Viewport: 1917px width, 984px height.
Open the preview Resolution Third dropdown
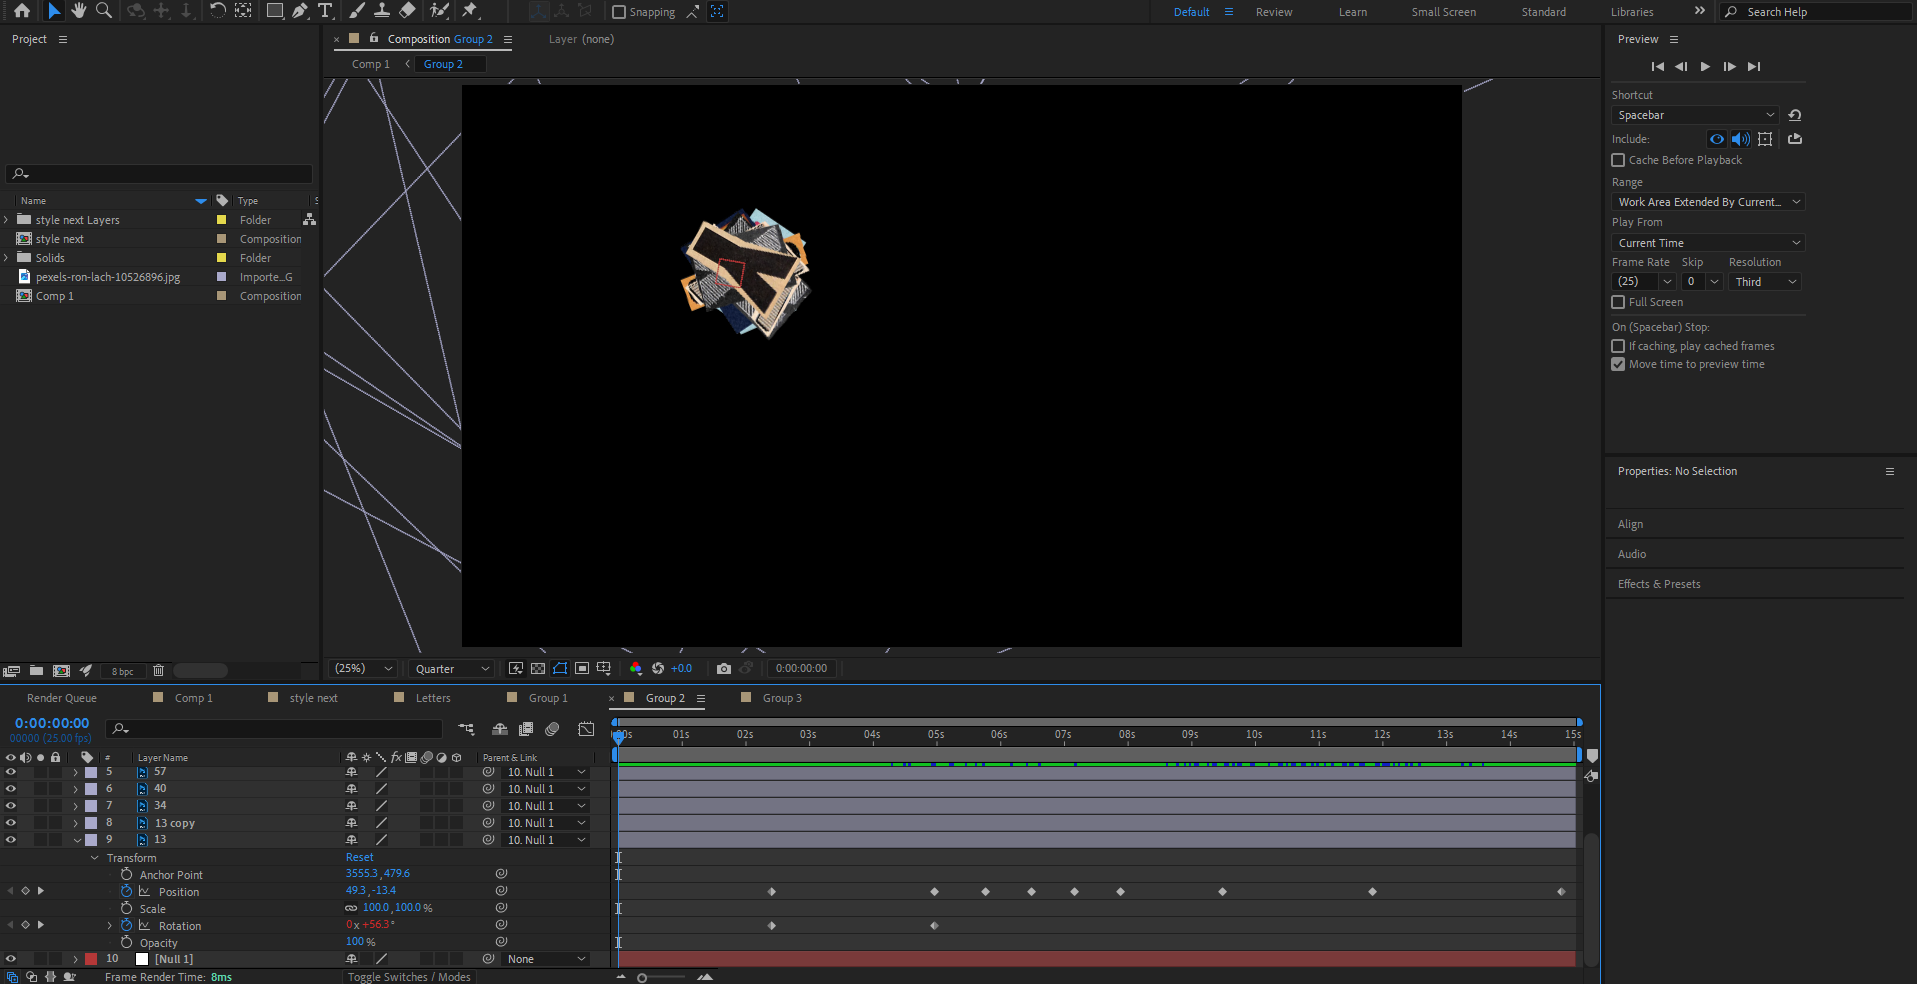pos(1765,282)
